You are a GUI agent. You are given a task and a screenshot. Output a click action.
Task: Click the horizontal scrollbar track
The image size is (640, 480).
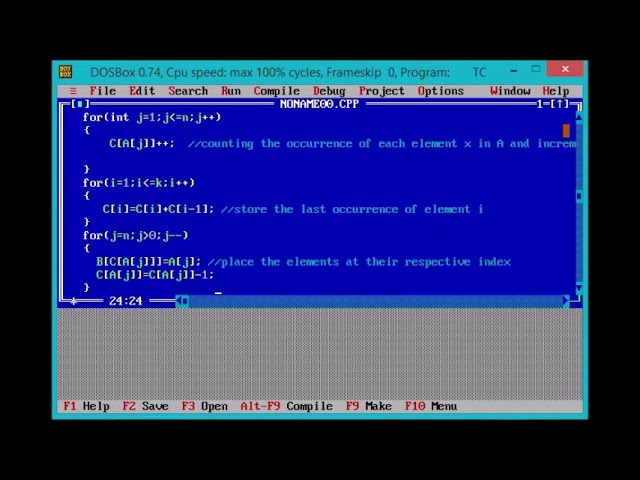tap(376, 301)
